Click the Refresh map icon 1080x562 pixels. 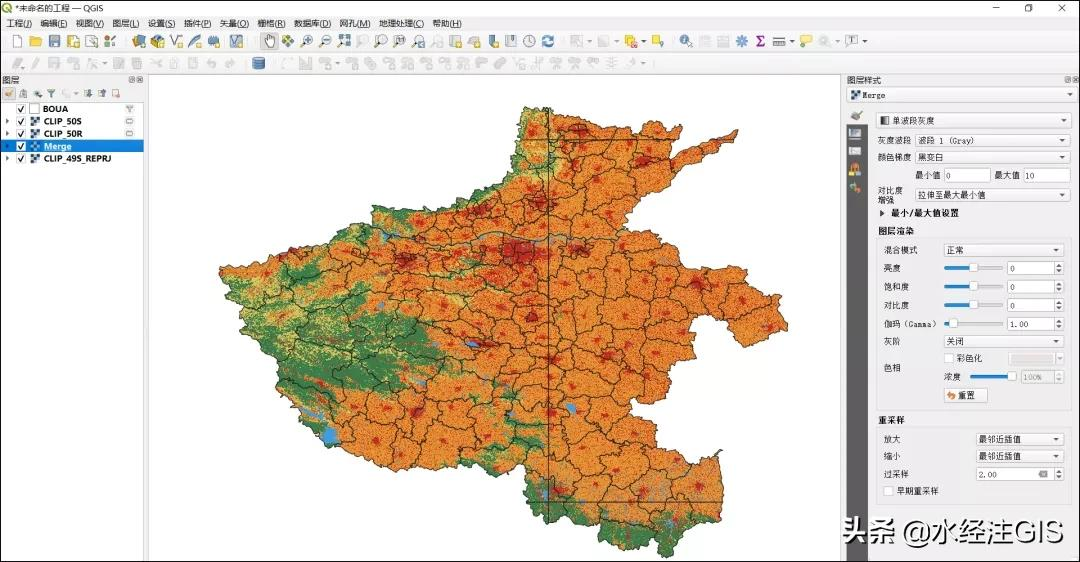click(548, 41)
